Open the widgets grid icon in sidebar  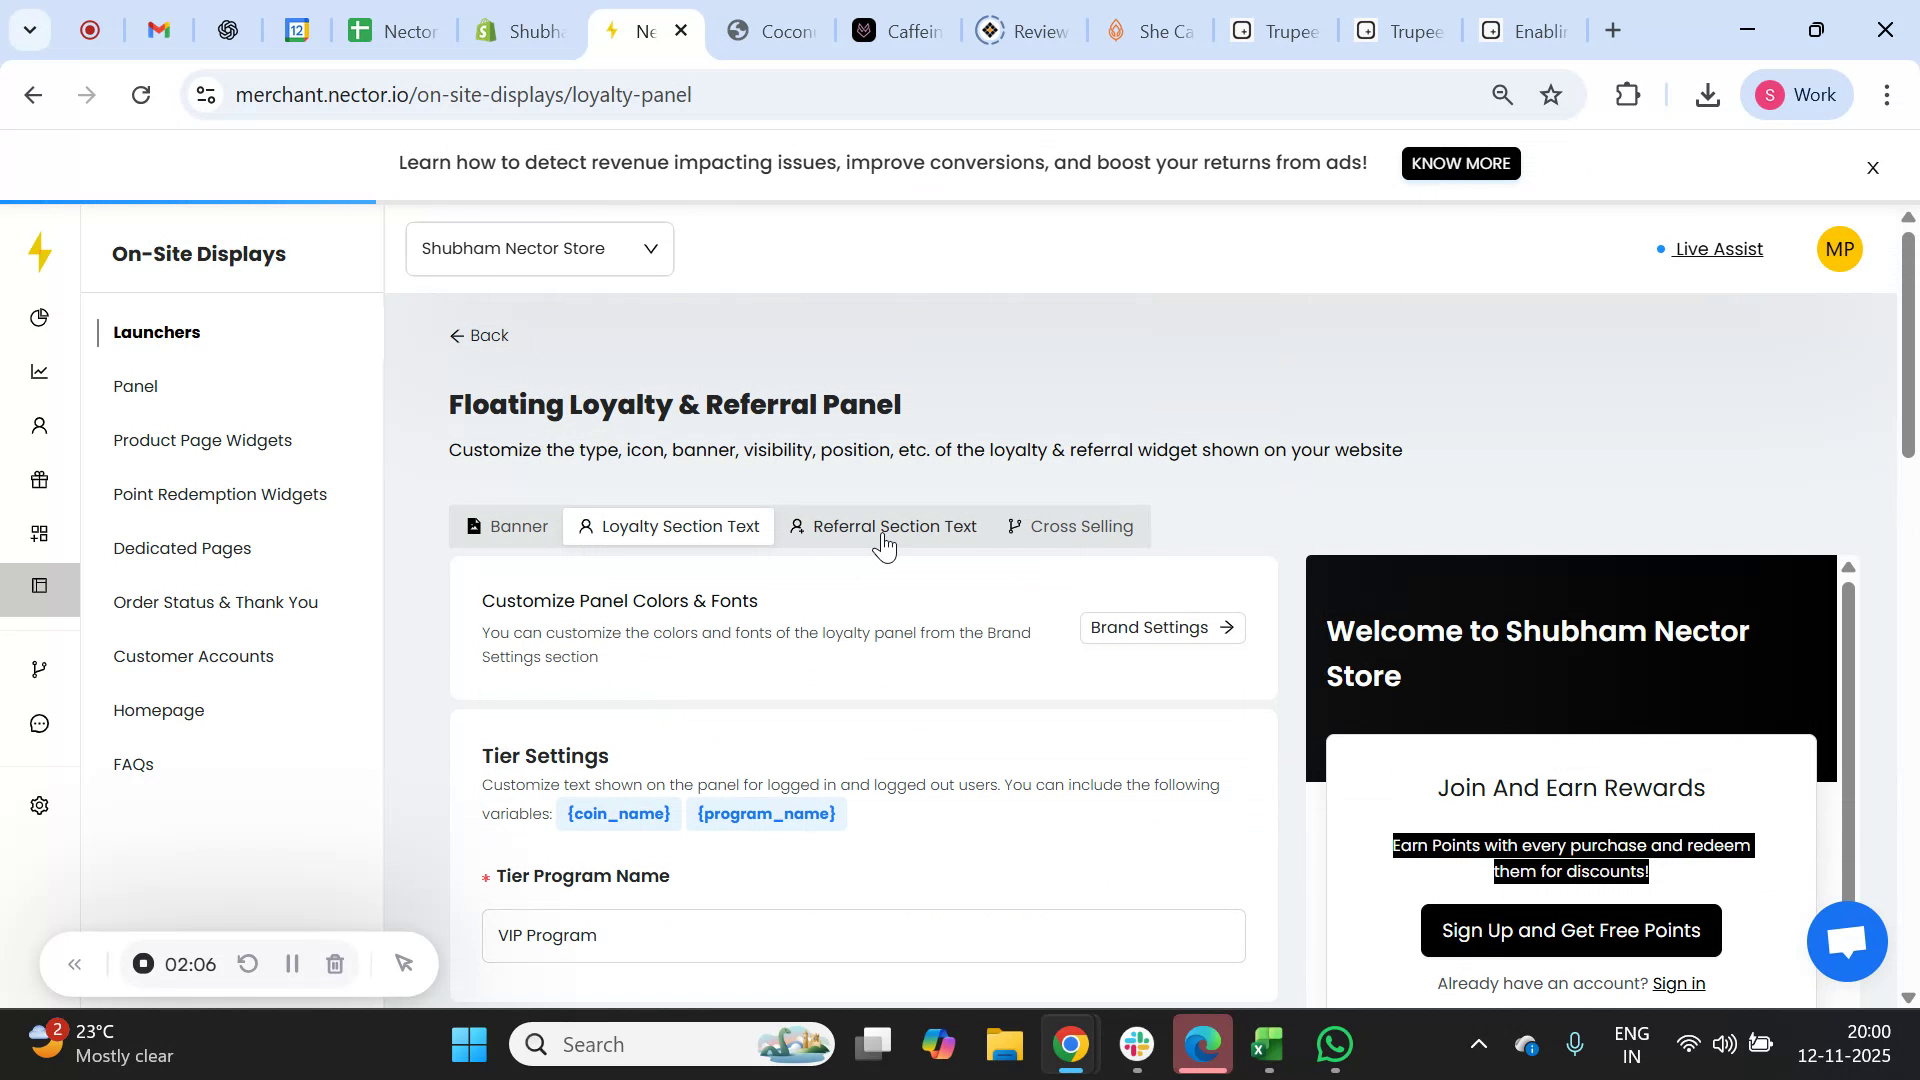39,533
